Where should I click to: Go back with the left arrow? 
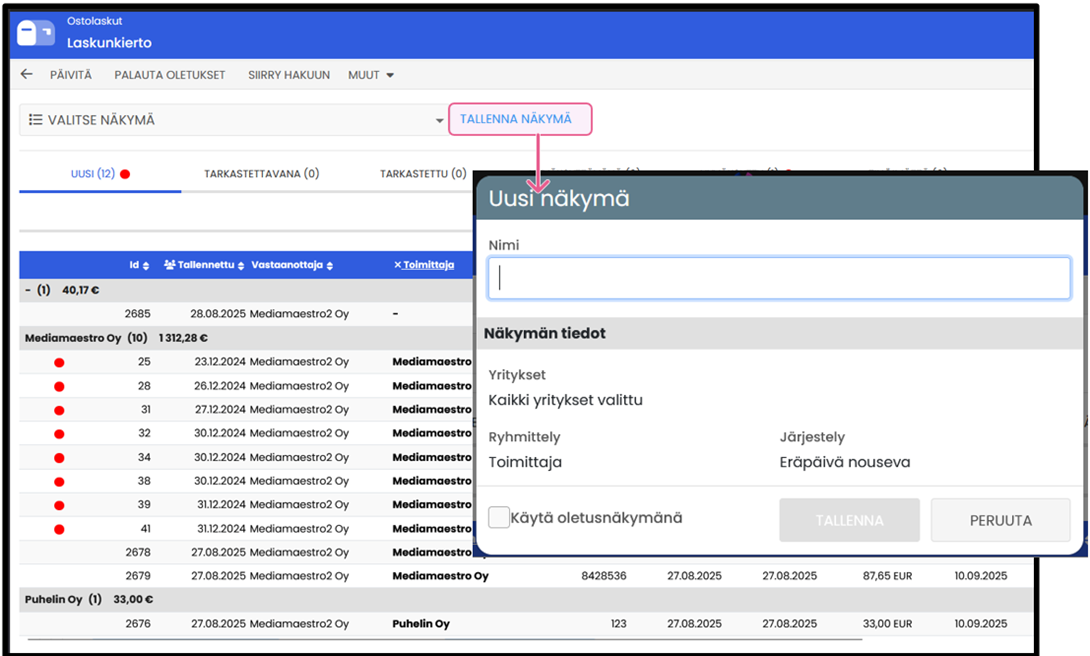[x=27, y=75]
